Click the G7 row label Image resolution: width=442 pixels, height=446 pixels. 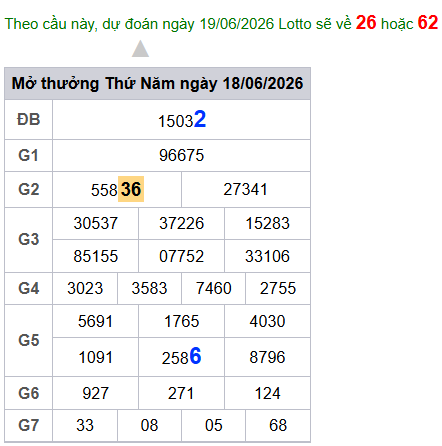tap(29, 425)
